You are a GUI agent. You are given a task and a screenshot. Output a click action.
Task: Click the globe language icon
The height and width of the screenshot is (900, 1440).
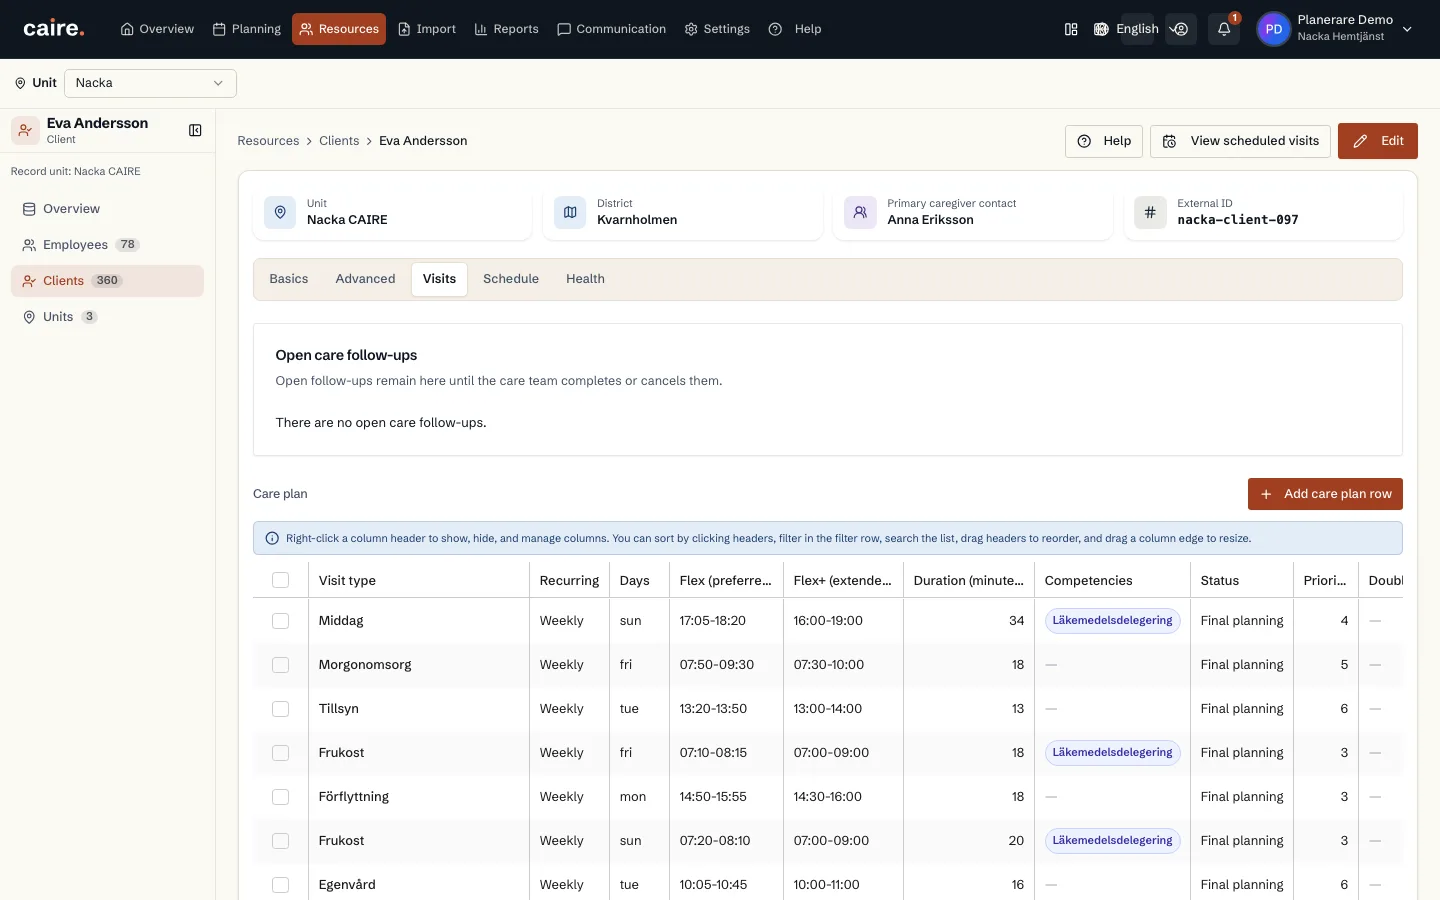(1101, 29)
